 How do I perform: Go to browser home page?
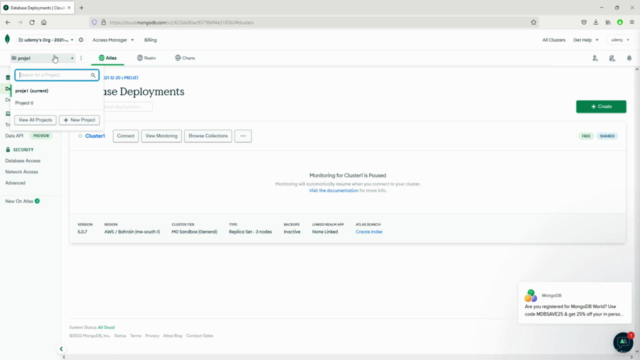[44, 22]
